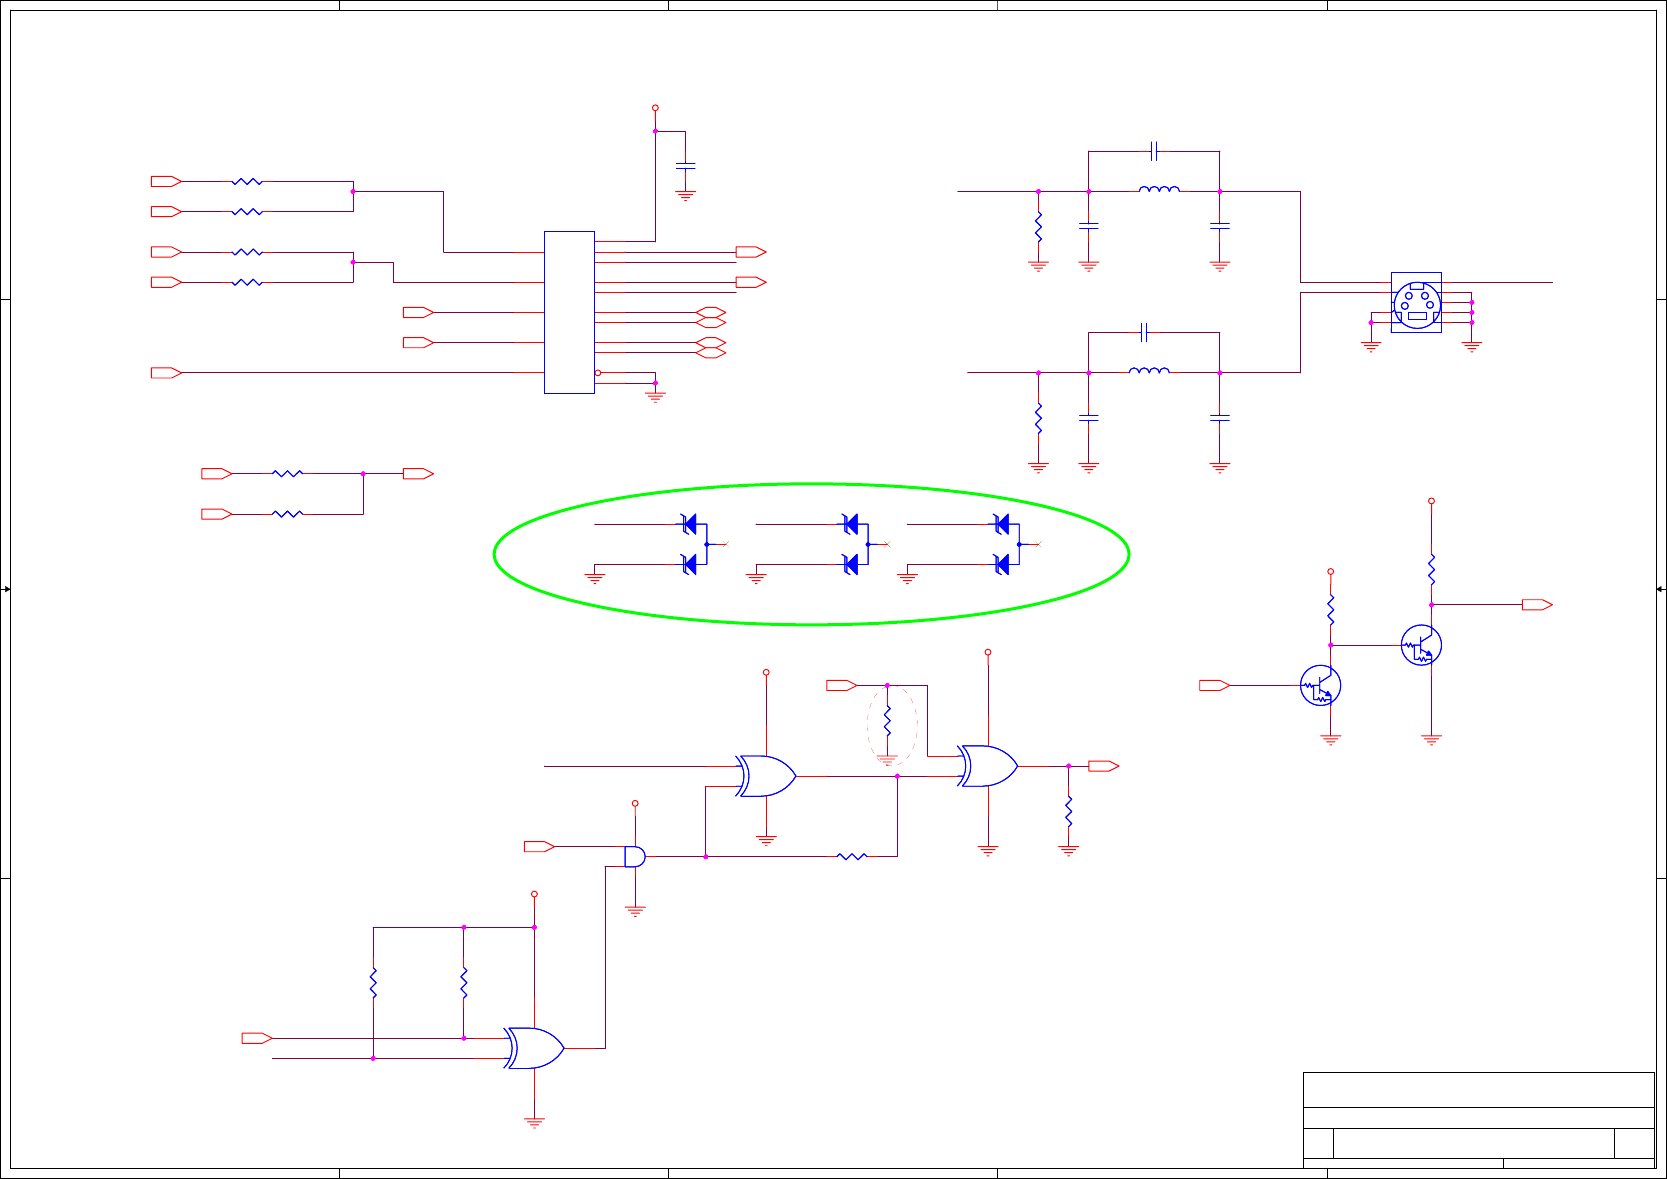Click the input port feeding the transistor base
This screenshot has width=1667, height=1179.
pos(1214,685)
